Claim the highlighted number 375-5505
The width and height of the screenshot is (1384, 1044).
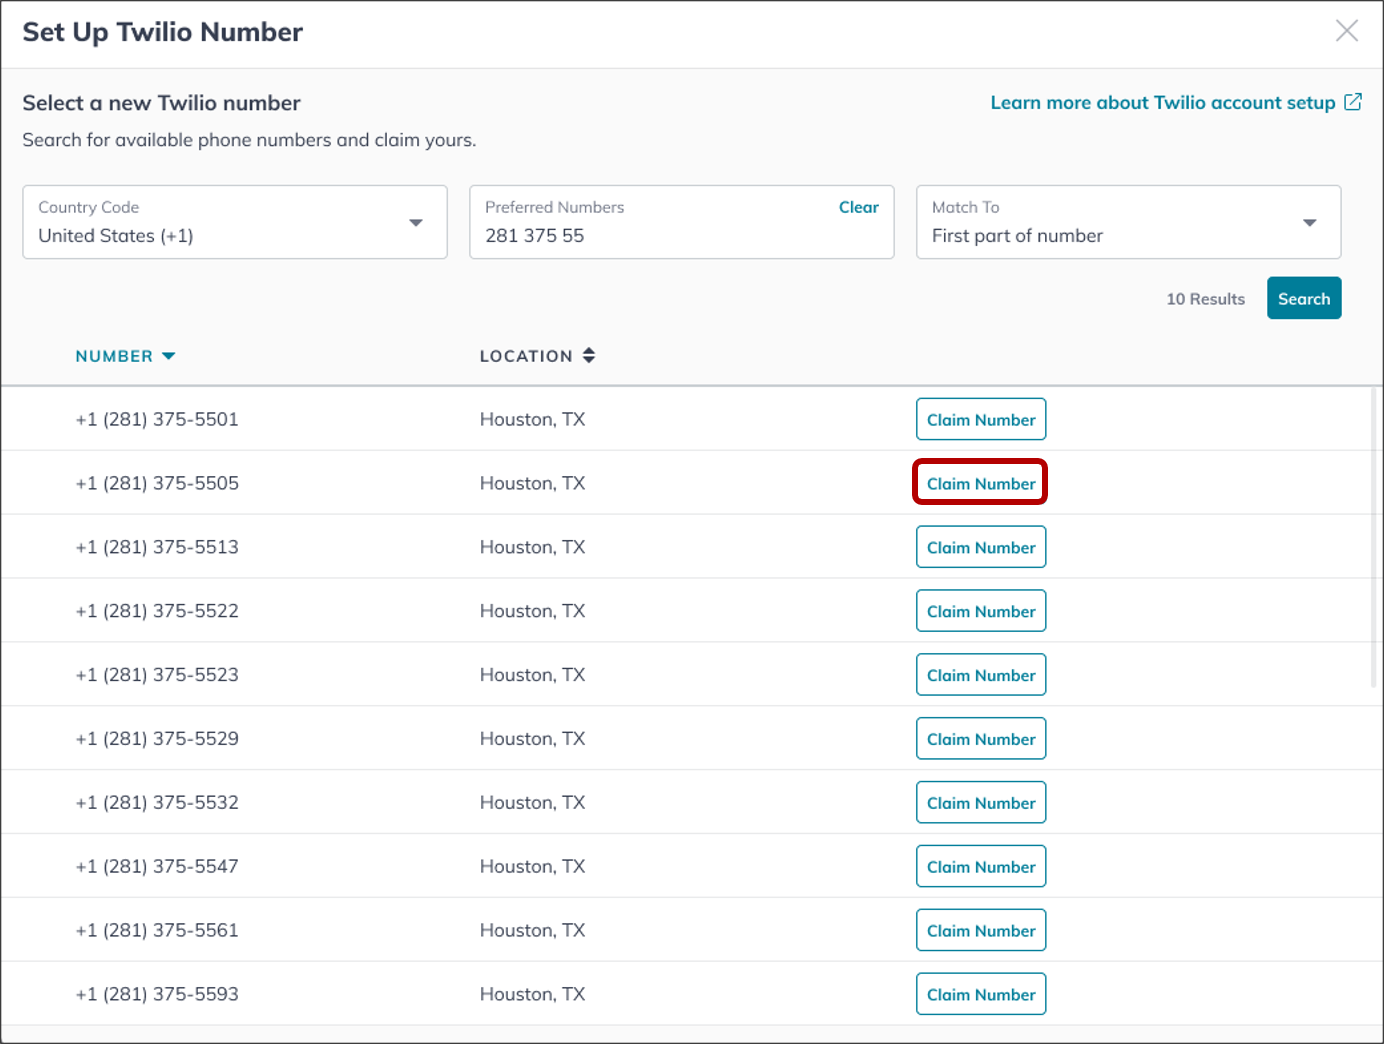tap(980, 484)
